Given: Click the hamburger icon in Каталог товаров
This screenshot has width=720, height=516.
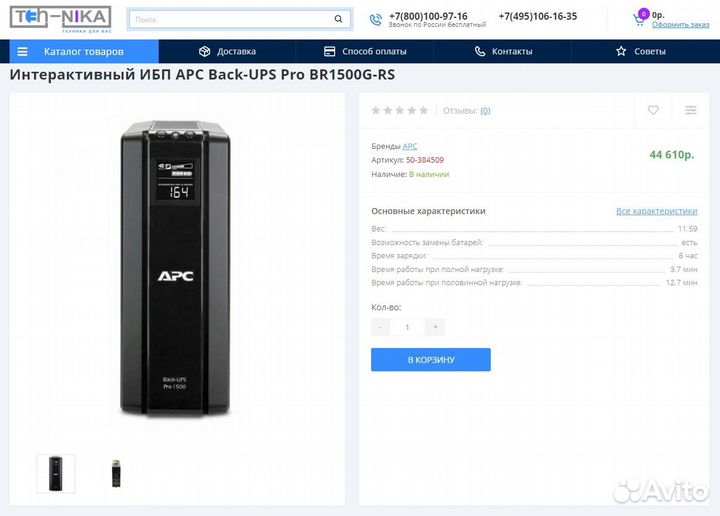Looking at the screenshot, I should pyautogui.click(x=22, y=51).
